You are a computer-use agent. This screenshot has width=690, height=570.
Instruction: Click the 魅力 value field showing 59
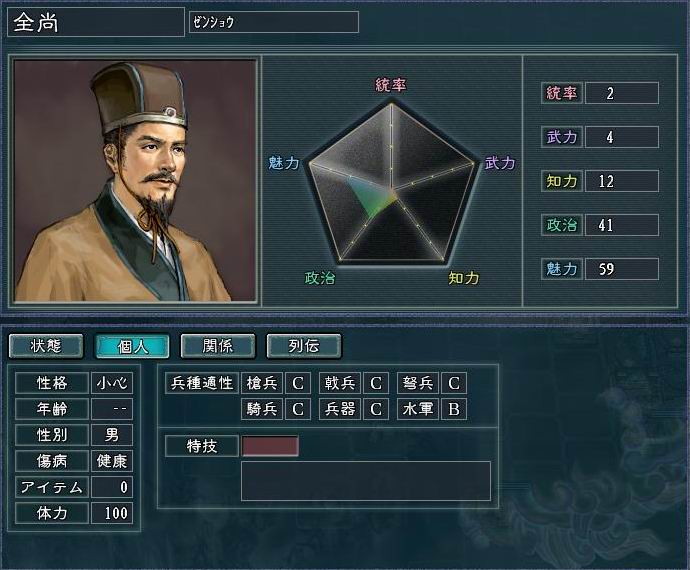coord(622,269)
